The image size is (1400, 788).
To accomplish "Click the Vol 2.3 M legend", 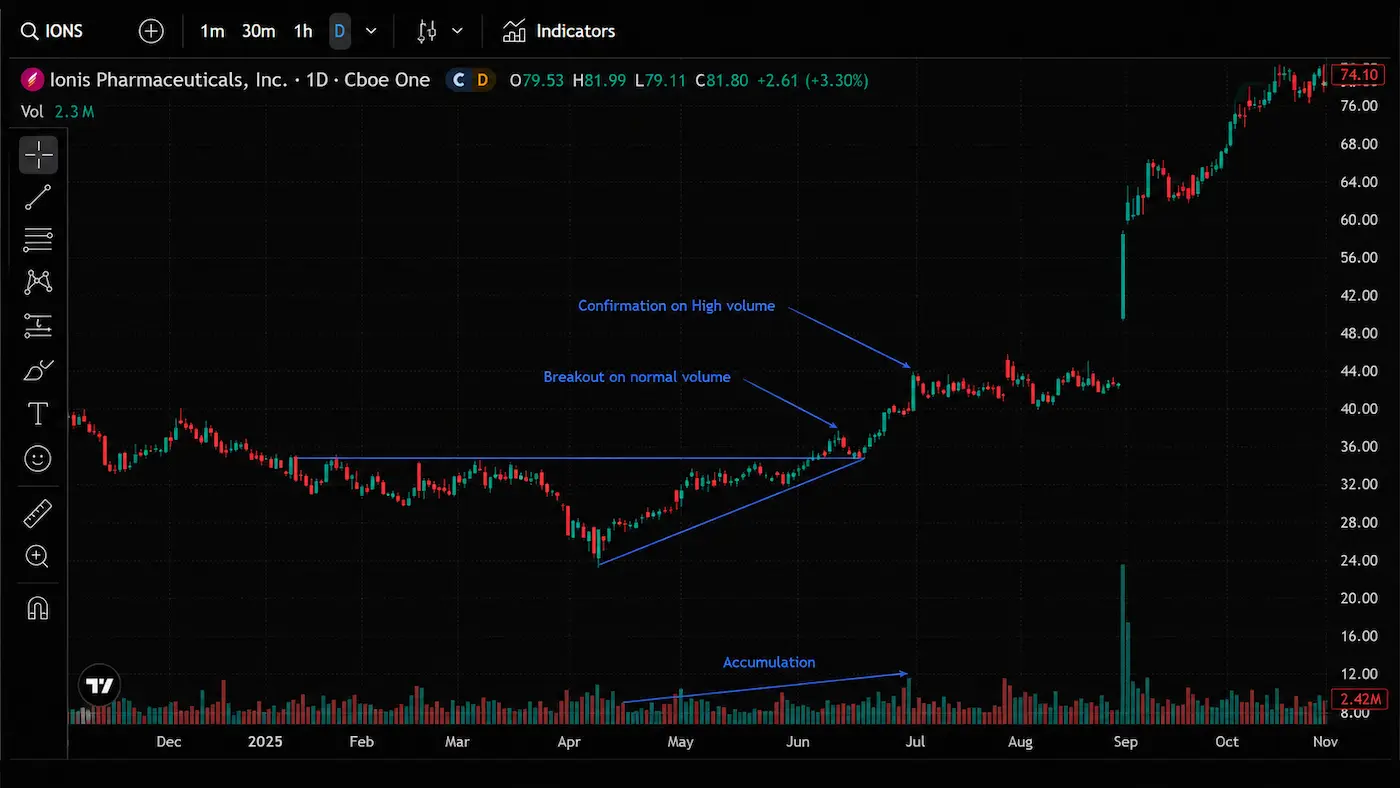I will pos(57,112).
